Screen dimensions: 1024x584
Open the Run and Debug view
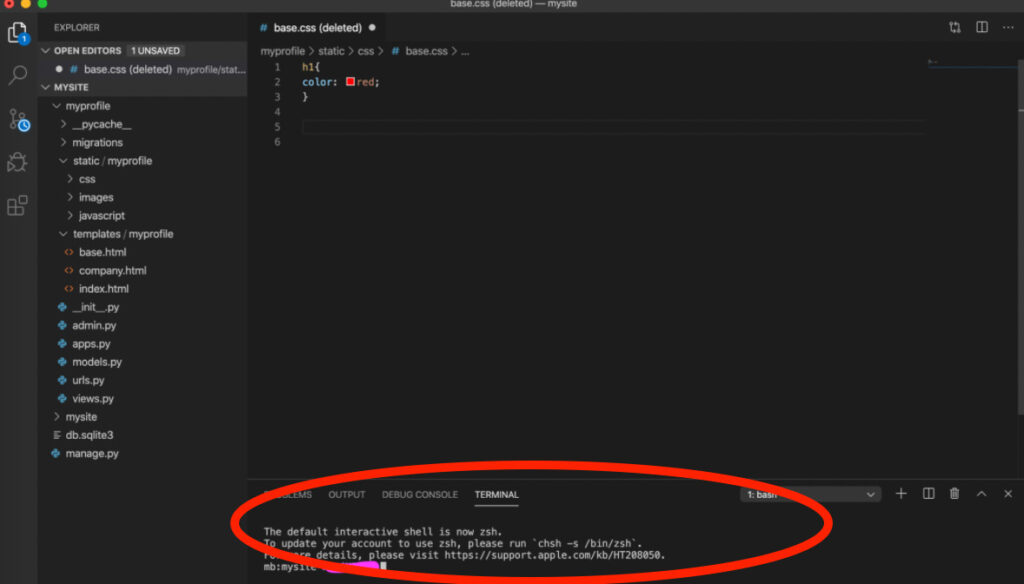pos(17,163)
